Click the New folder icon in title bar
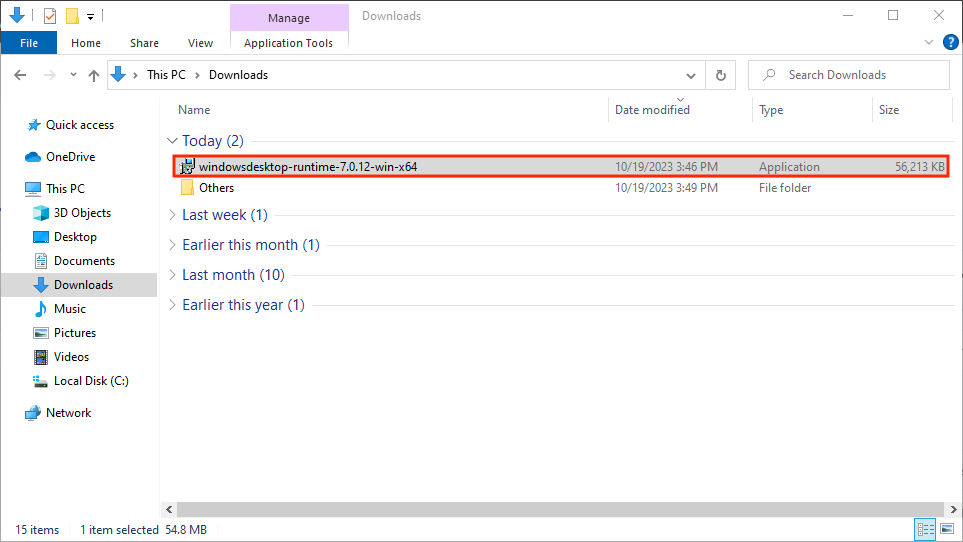963x542 pixels. pos(72,16)
